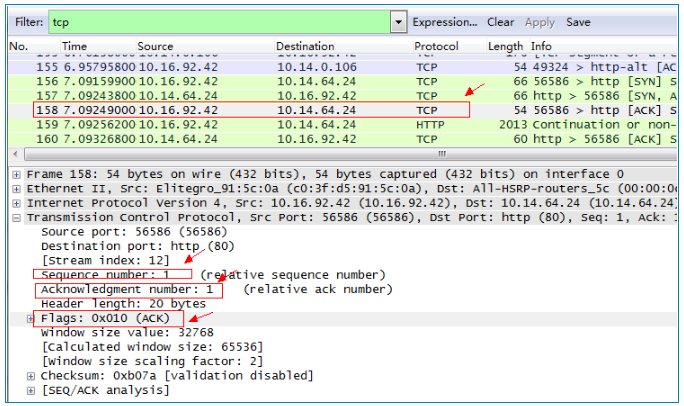Save the current display filter
The height and width of the screenshot is (406, 684).
tap(578, 22)
